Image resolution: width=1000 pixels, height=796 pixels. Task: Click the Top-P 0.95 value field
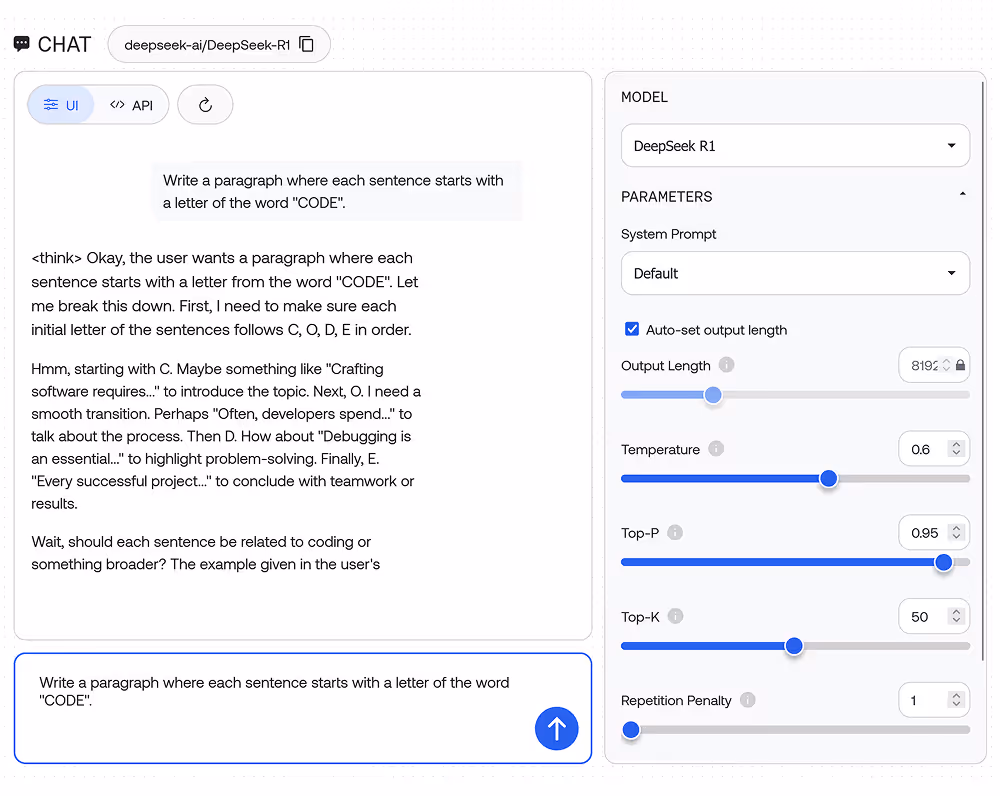coord(934,533)
